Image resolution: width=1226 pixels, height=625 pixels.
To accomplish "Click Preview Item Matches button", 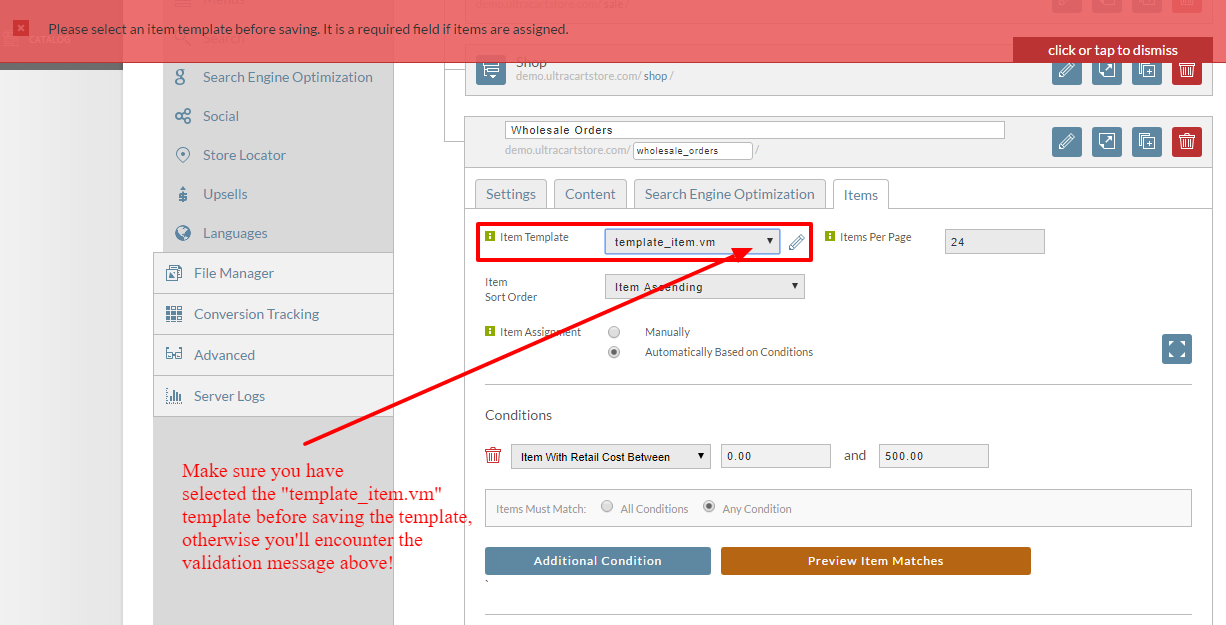I will coord(876,561).
